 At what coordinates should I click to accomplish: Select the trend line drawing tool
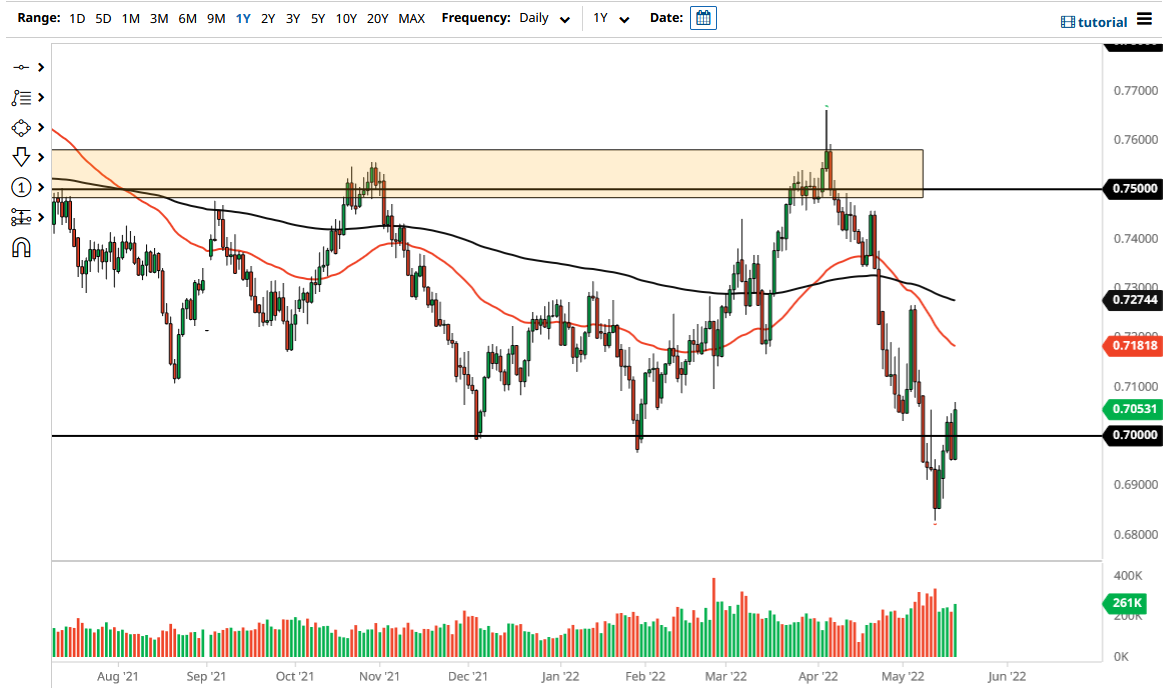pos(22,66)
